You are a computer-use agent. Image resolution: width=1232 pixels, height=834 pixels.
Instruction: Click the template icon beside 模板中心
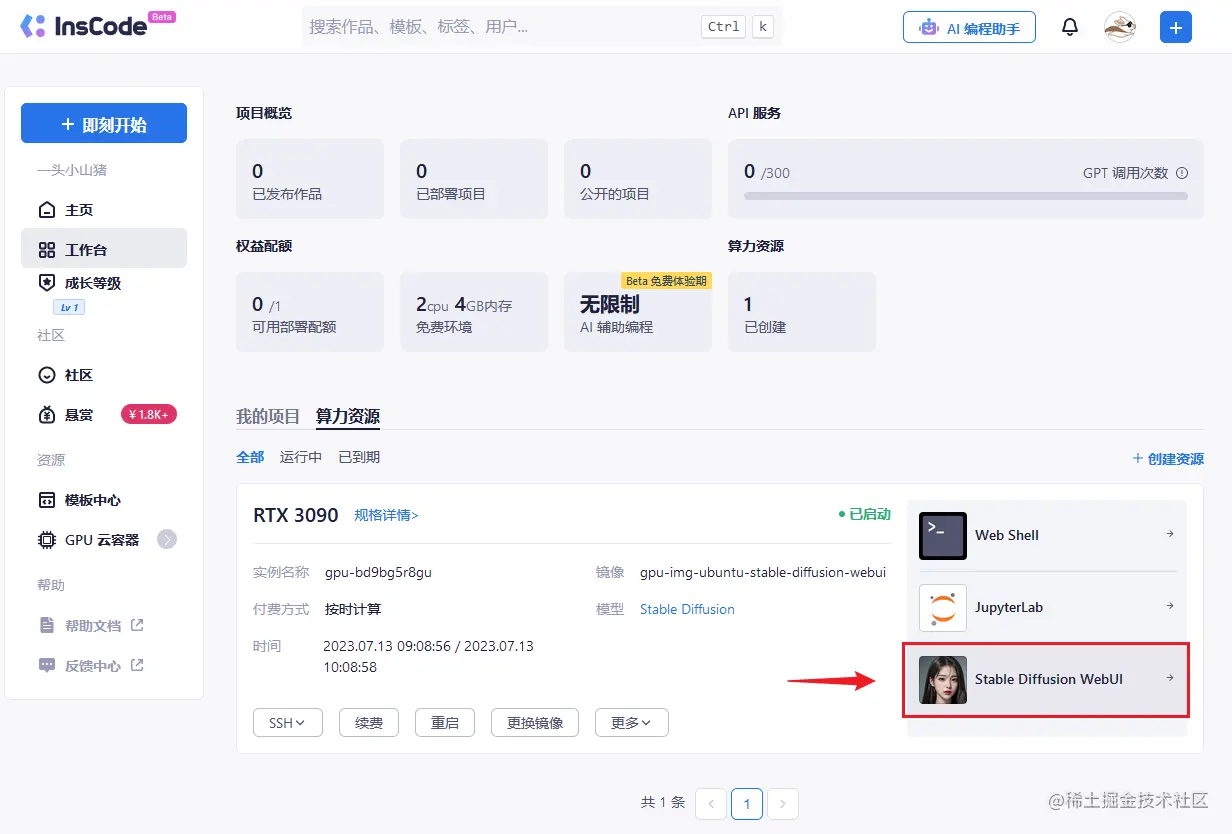point(46,500)
